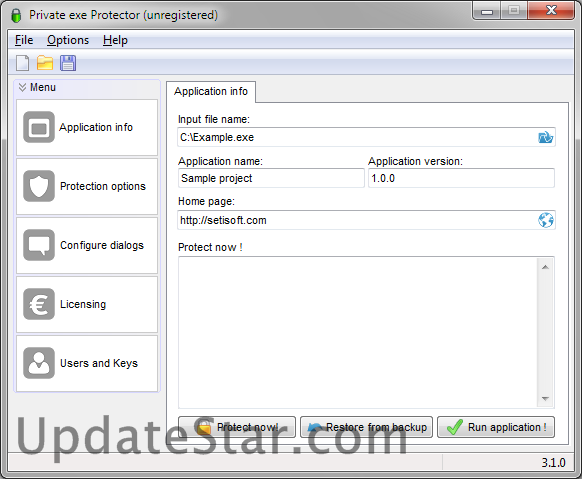Click the Licensing menu label
Viewport: 582px width, 479px height.
pyautogui.click(x=83, y=304)
